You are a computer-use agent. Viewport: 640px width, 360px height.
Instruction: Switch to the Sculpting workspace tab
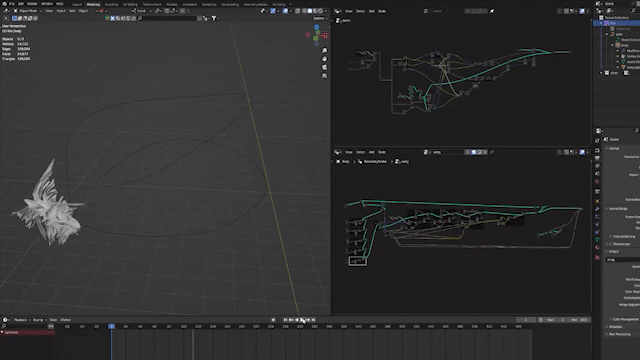point(111,4)
